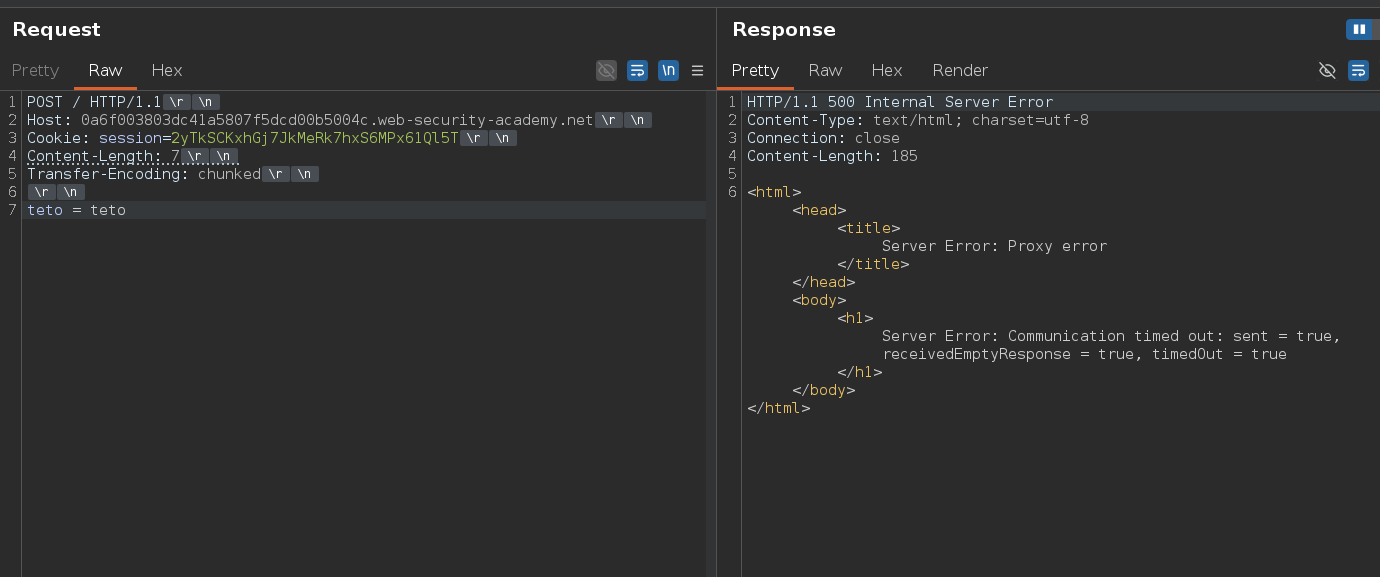The width and height of the screenshot is (1380, 577).
Task: Click 'Content-Length: 7' in the request
Action: pyautogui.click(x=103, y=156)
